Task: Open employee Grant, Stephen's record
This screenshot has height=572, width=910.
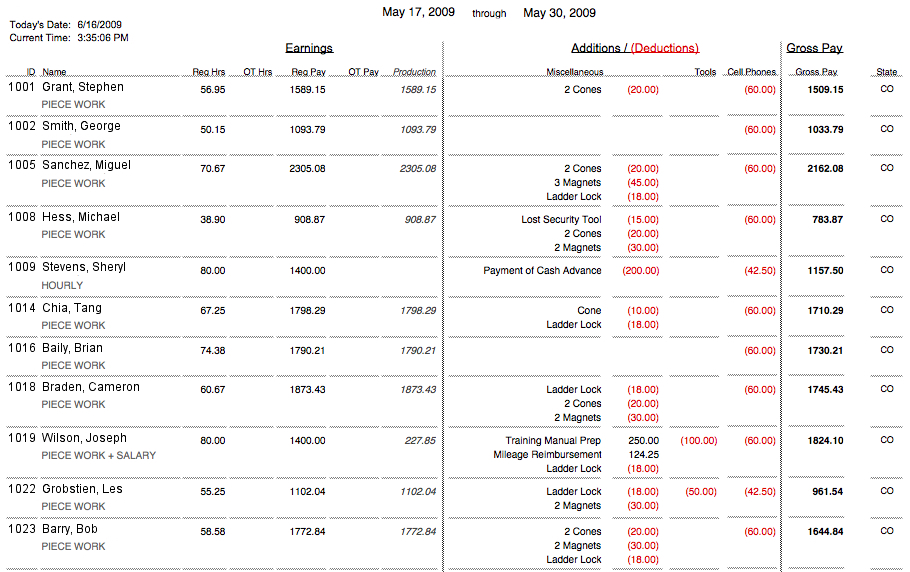Action: click(83, 87)
